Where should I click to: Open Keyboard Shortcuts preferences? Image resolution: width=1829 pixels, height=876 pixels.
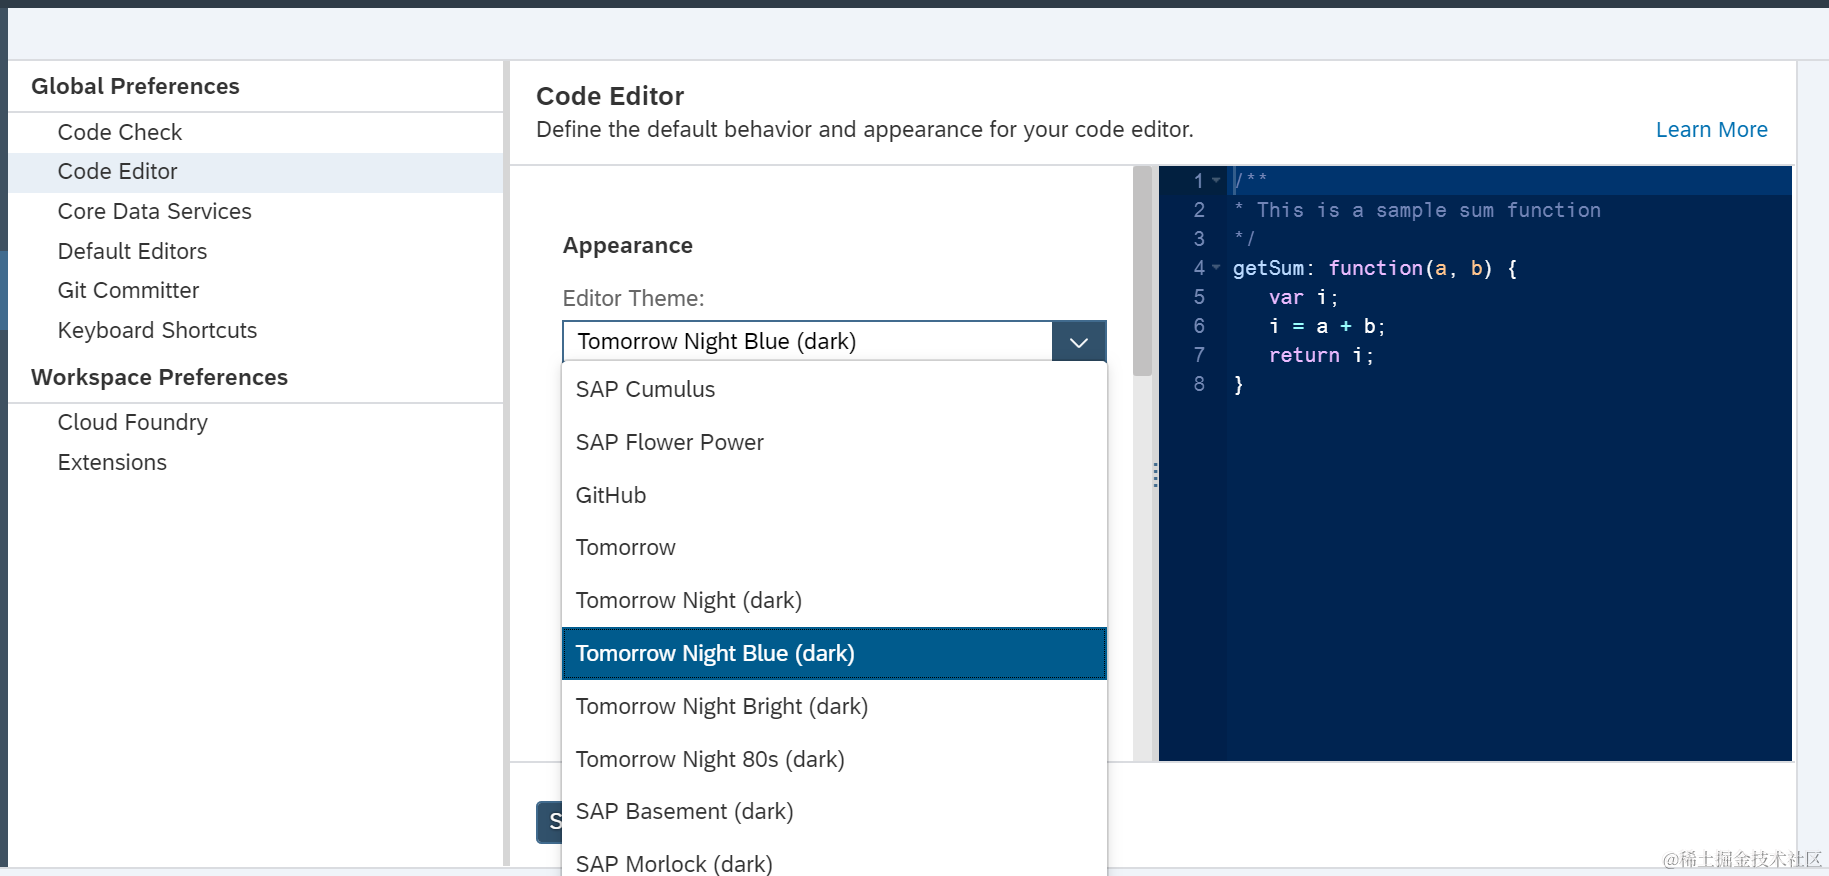[x=157, y=330]
